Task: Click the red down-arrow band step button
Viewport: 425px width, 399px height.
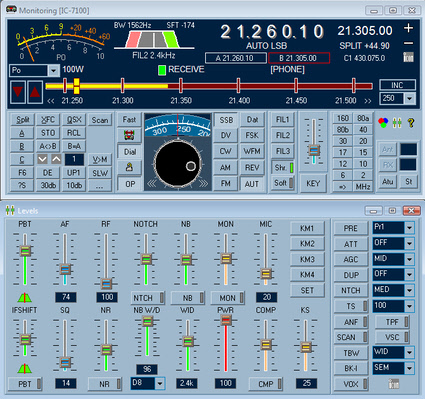Action: pos(18,92)
